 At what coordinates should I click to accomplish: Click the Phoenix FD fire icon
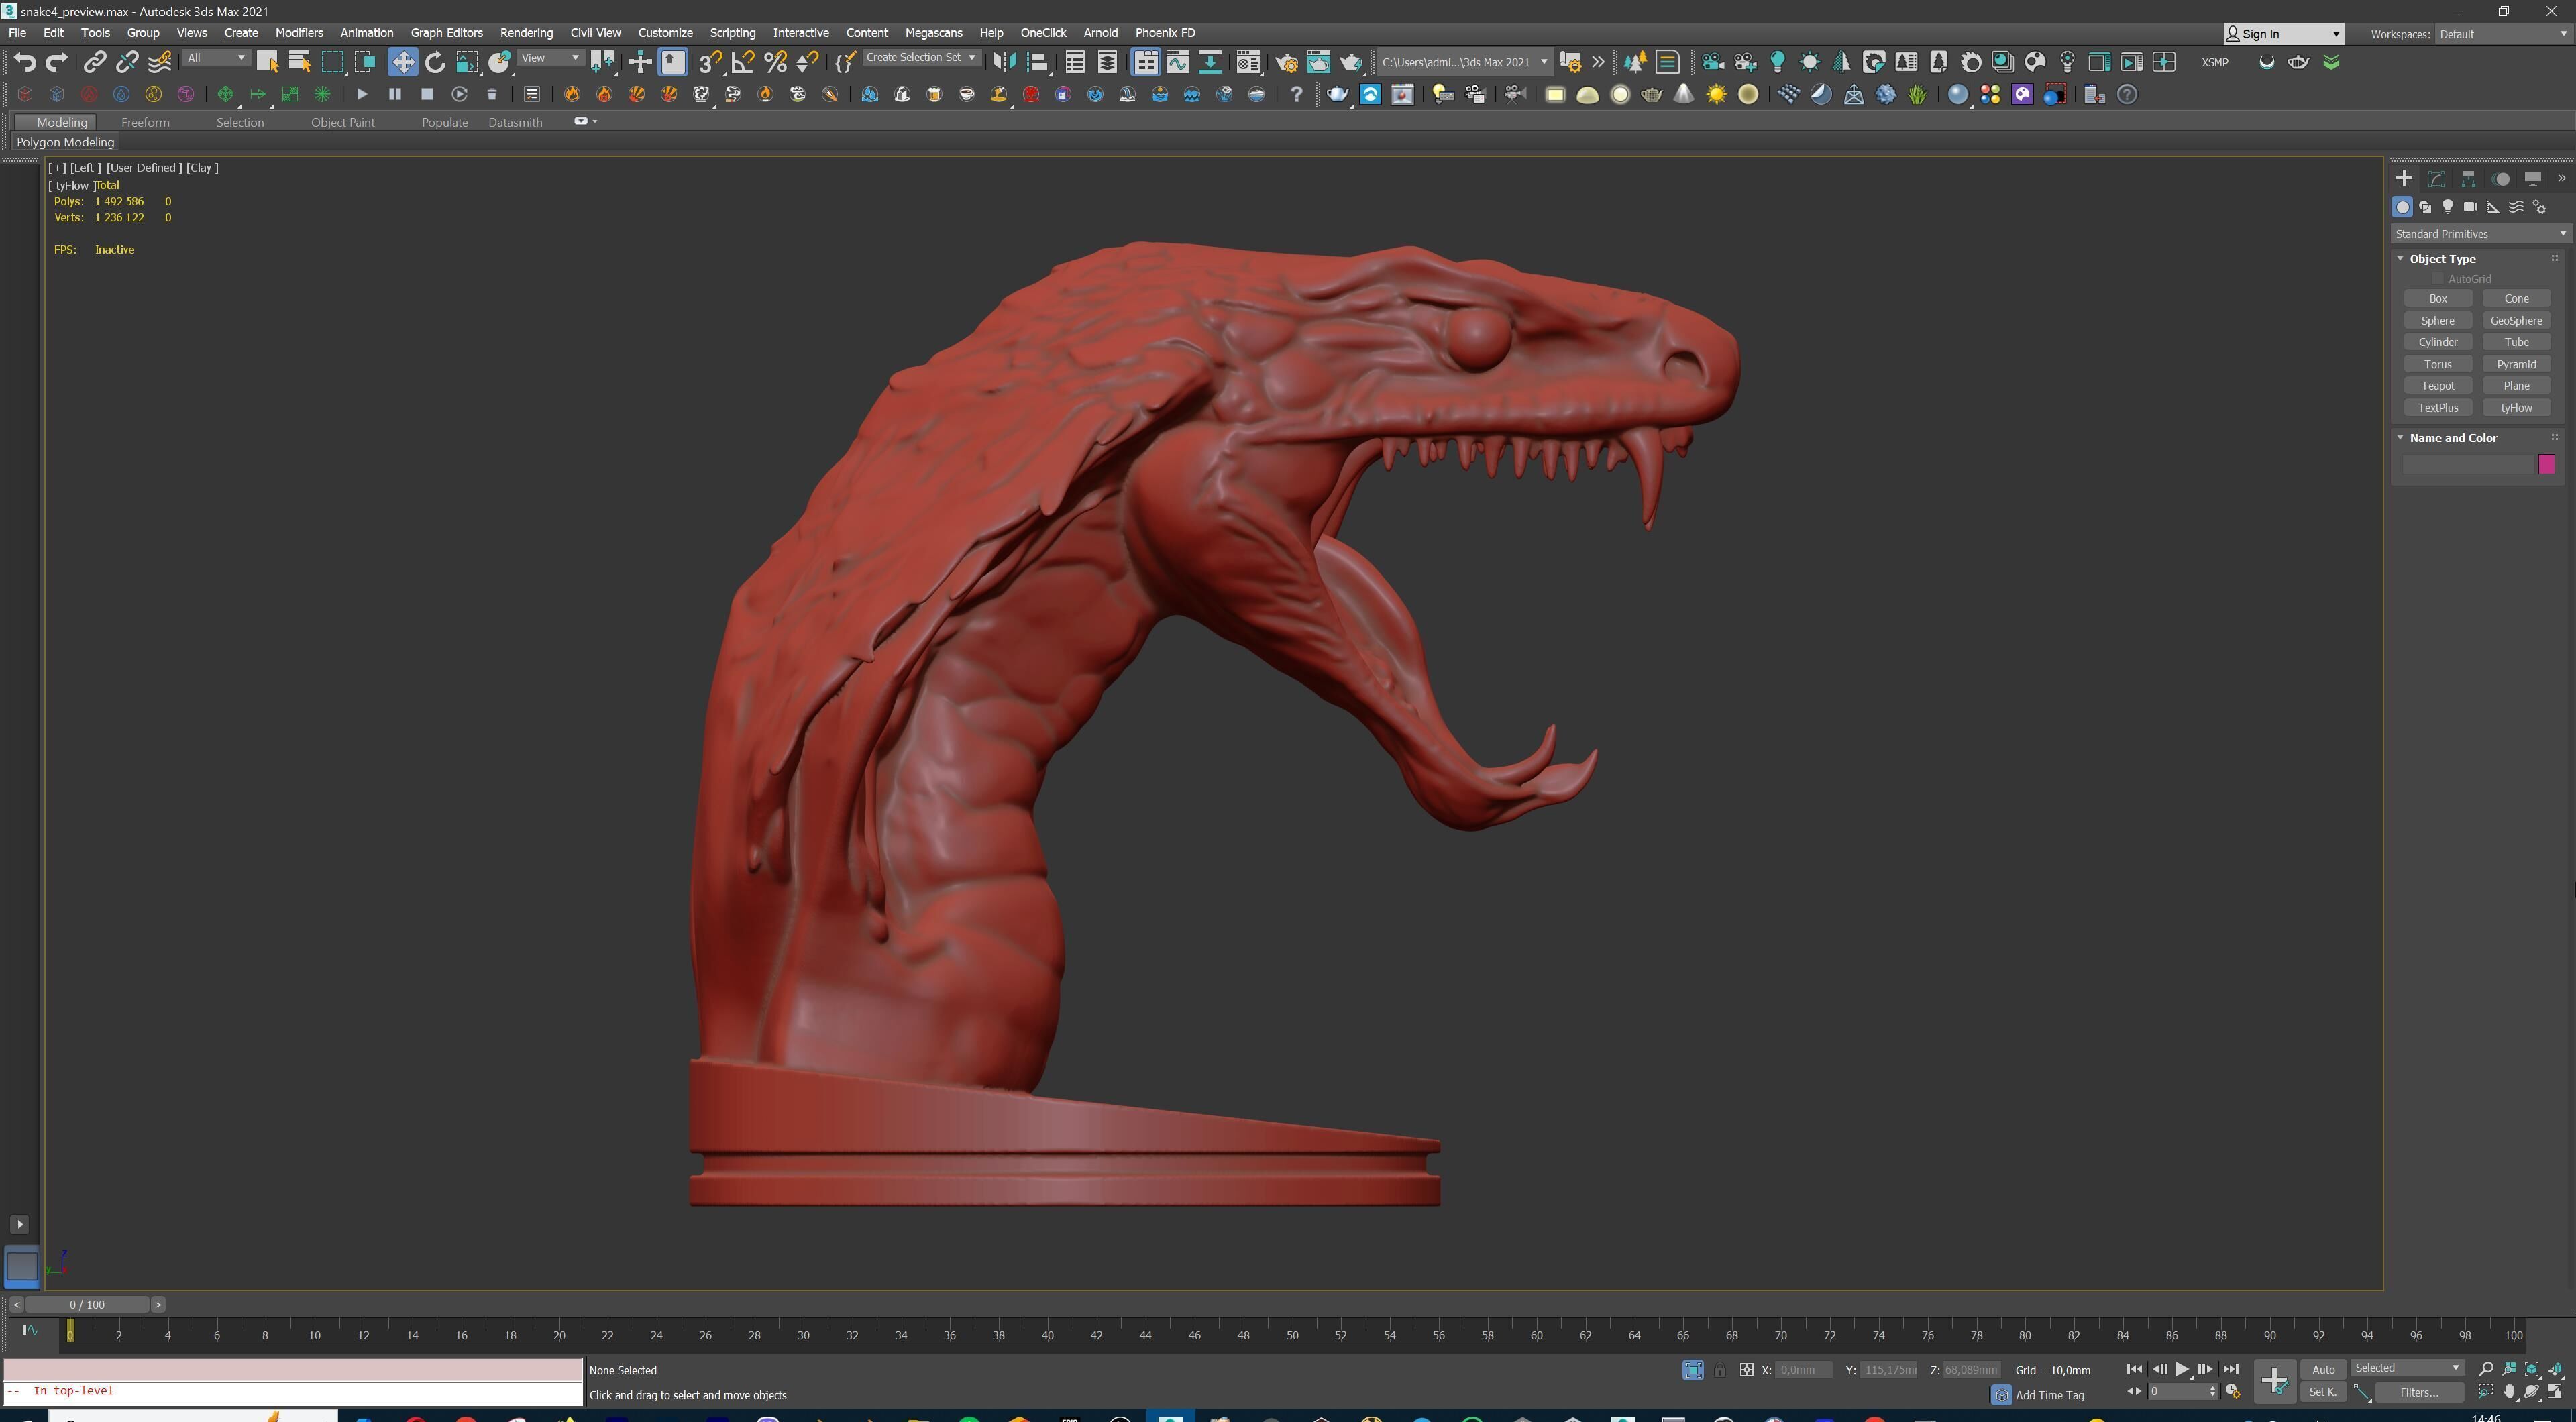pos(572,94)
